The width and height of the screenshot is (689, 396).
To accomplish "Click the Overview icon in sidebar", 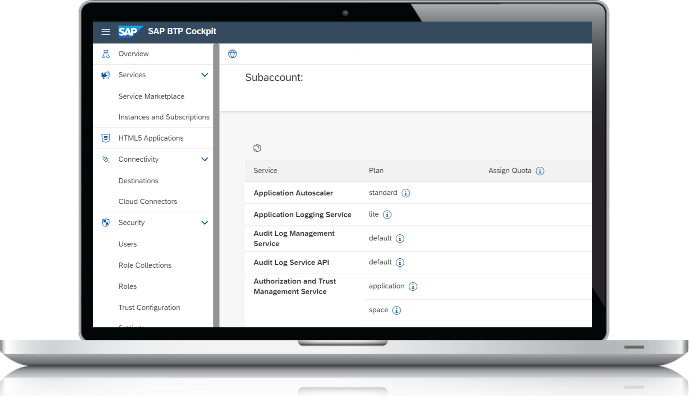I will pos(106,54).
